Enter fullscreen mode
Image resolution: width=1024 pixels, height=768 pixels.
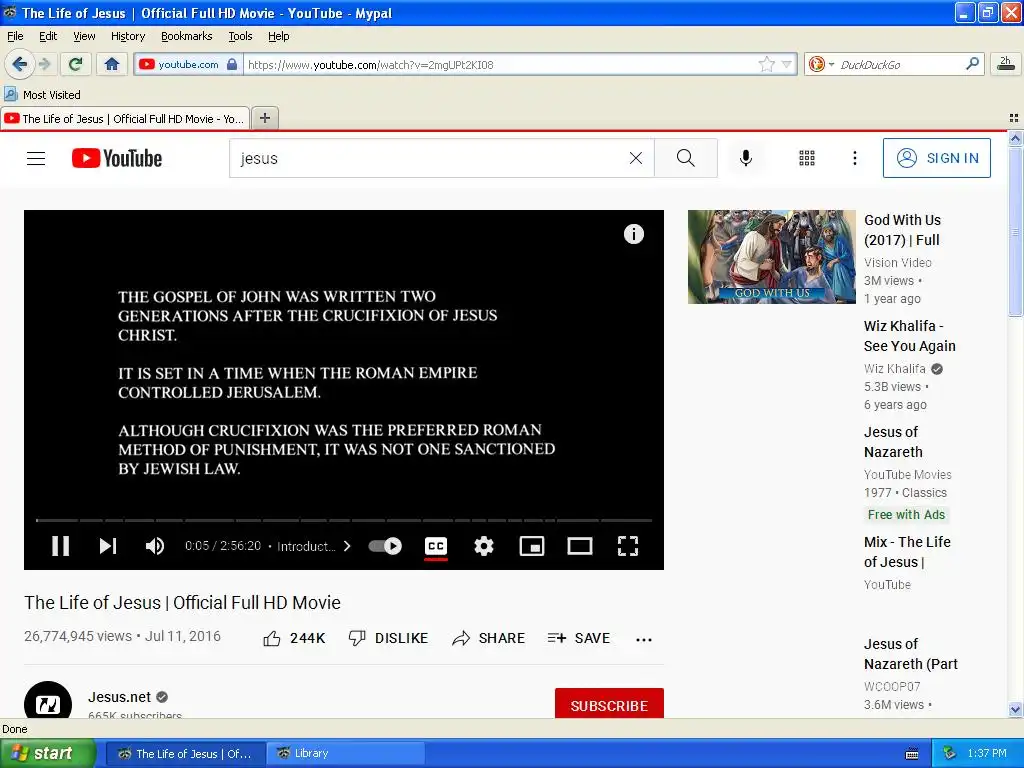pos(628,546)
